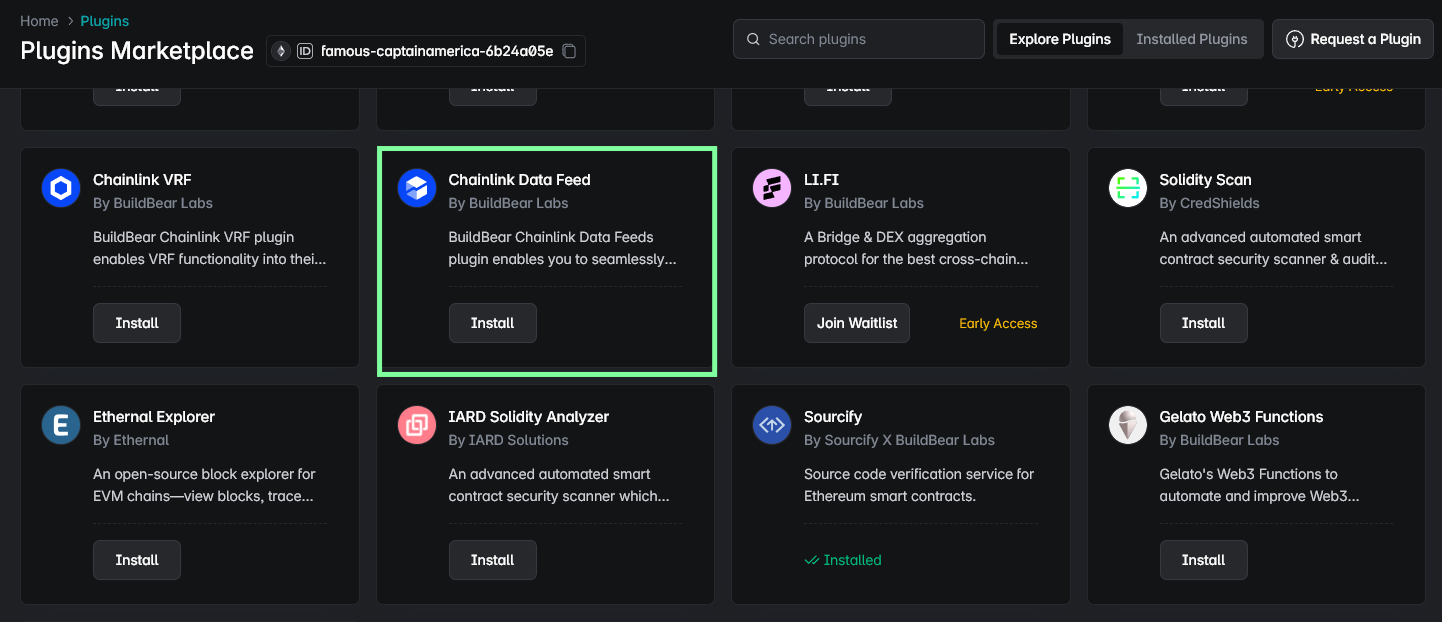Click the Gelato Web3 Functions logo
Screen dimensions: 1442x622
1128,425
